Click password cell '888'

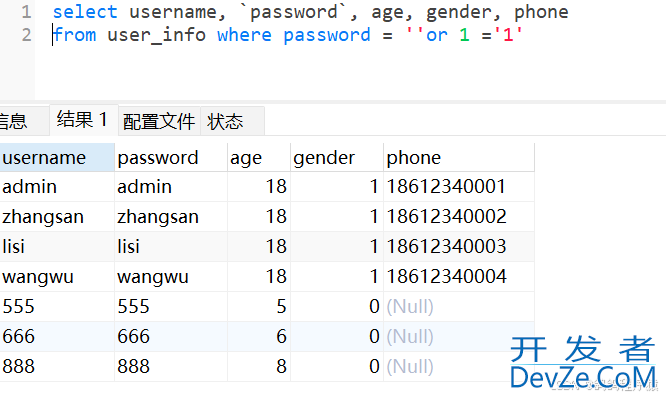(x=171, y=366)
